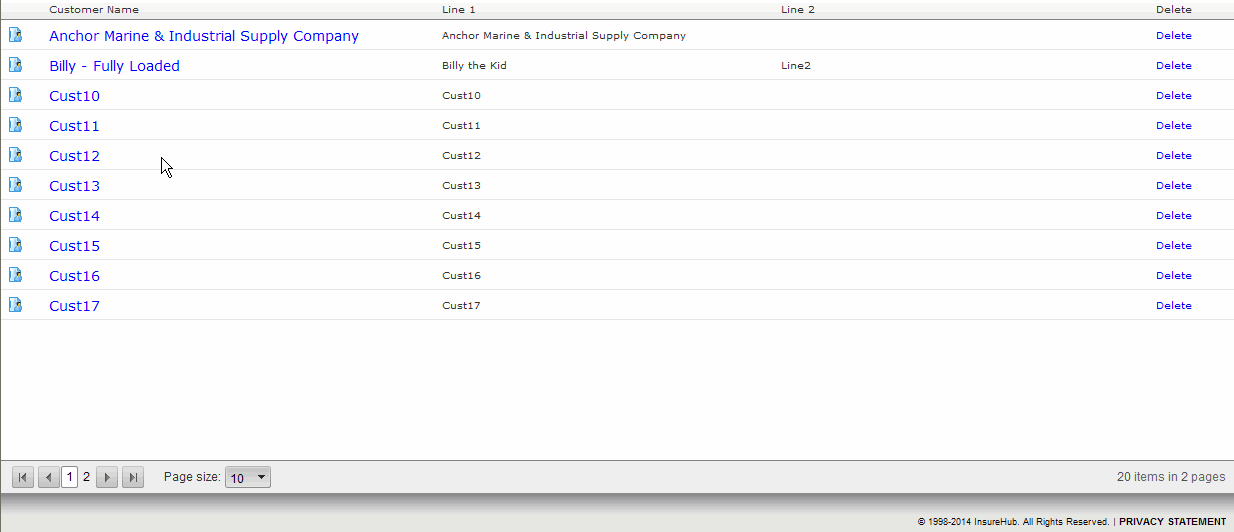
Task: Open the Cust10 customer link
Action: click(74, 96)
